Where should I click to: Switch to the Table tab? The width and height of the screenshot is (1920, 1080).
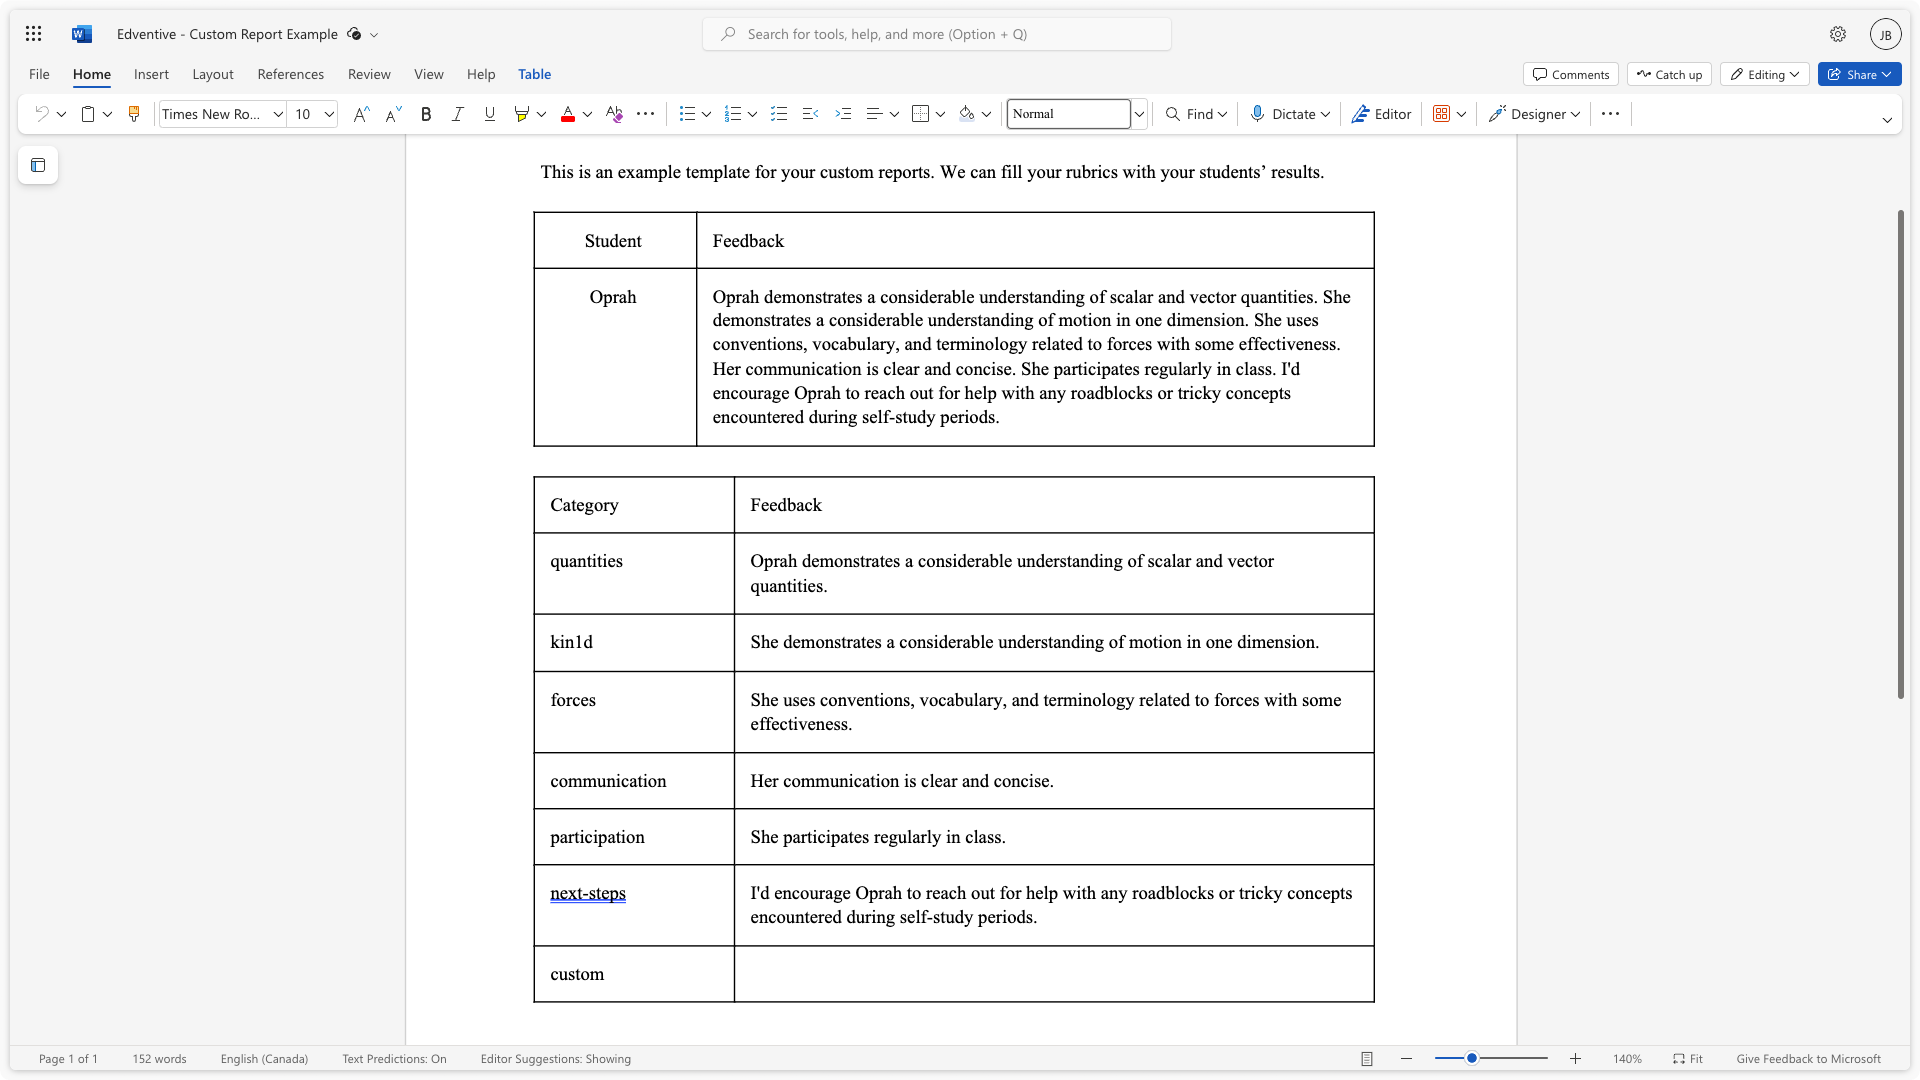pyautogui.click(x=534, y=74)
